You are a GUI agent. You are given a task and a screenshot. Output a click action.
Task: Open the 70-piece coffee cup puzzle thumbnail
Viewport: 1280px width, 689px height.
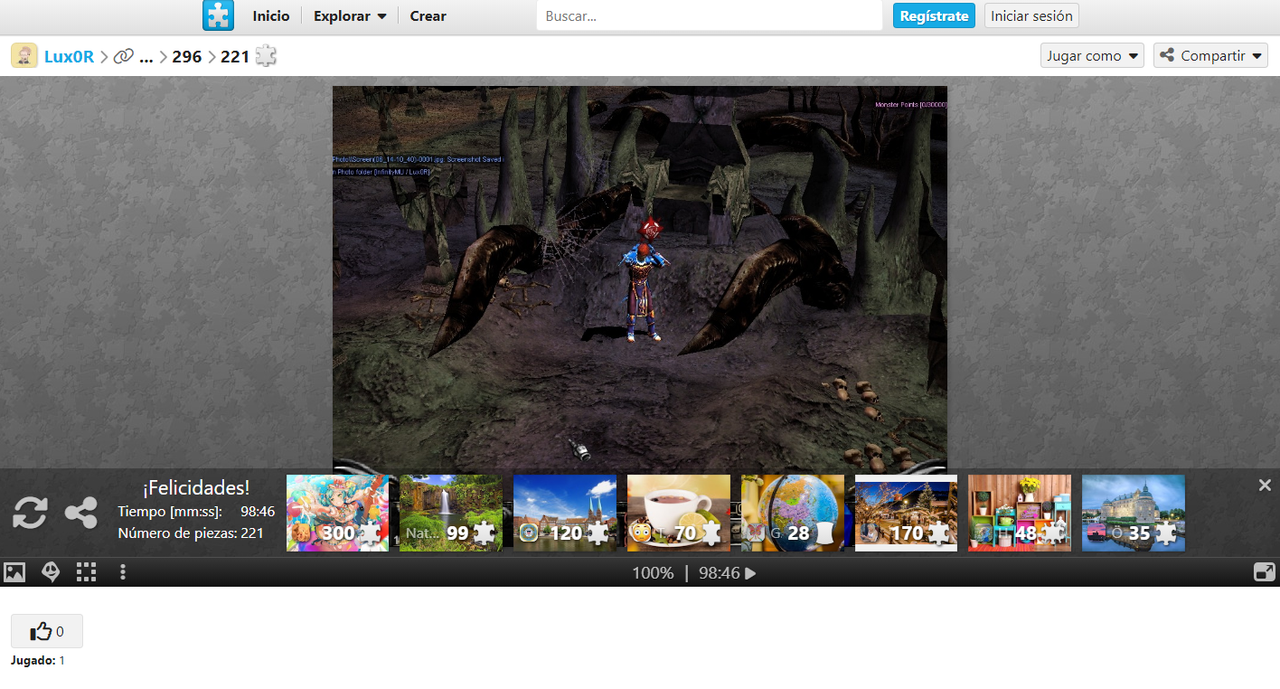click(x=679, y=513)
